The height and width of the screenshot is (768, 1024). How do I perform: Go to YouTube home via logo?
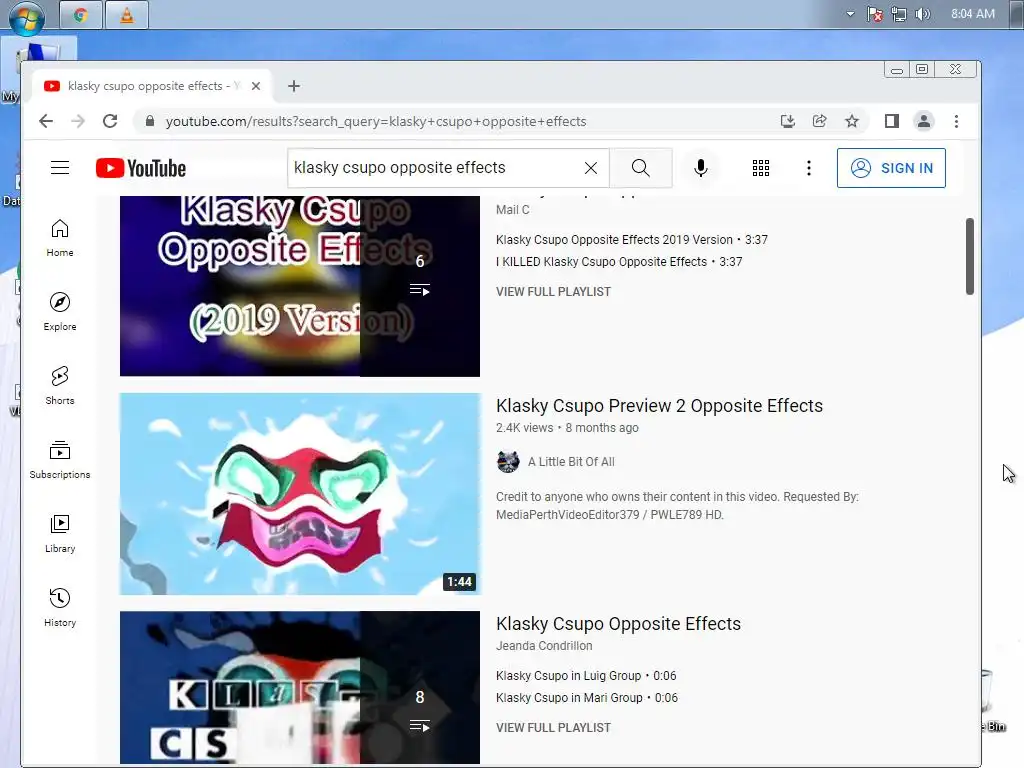pyautogui.click(x=140, y=168)
